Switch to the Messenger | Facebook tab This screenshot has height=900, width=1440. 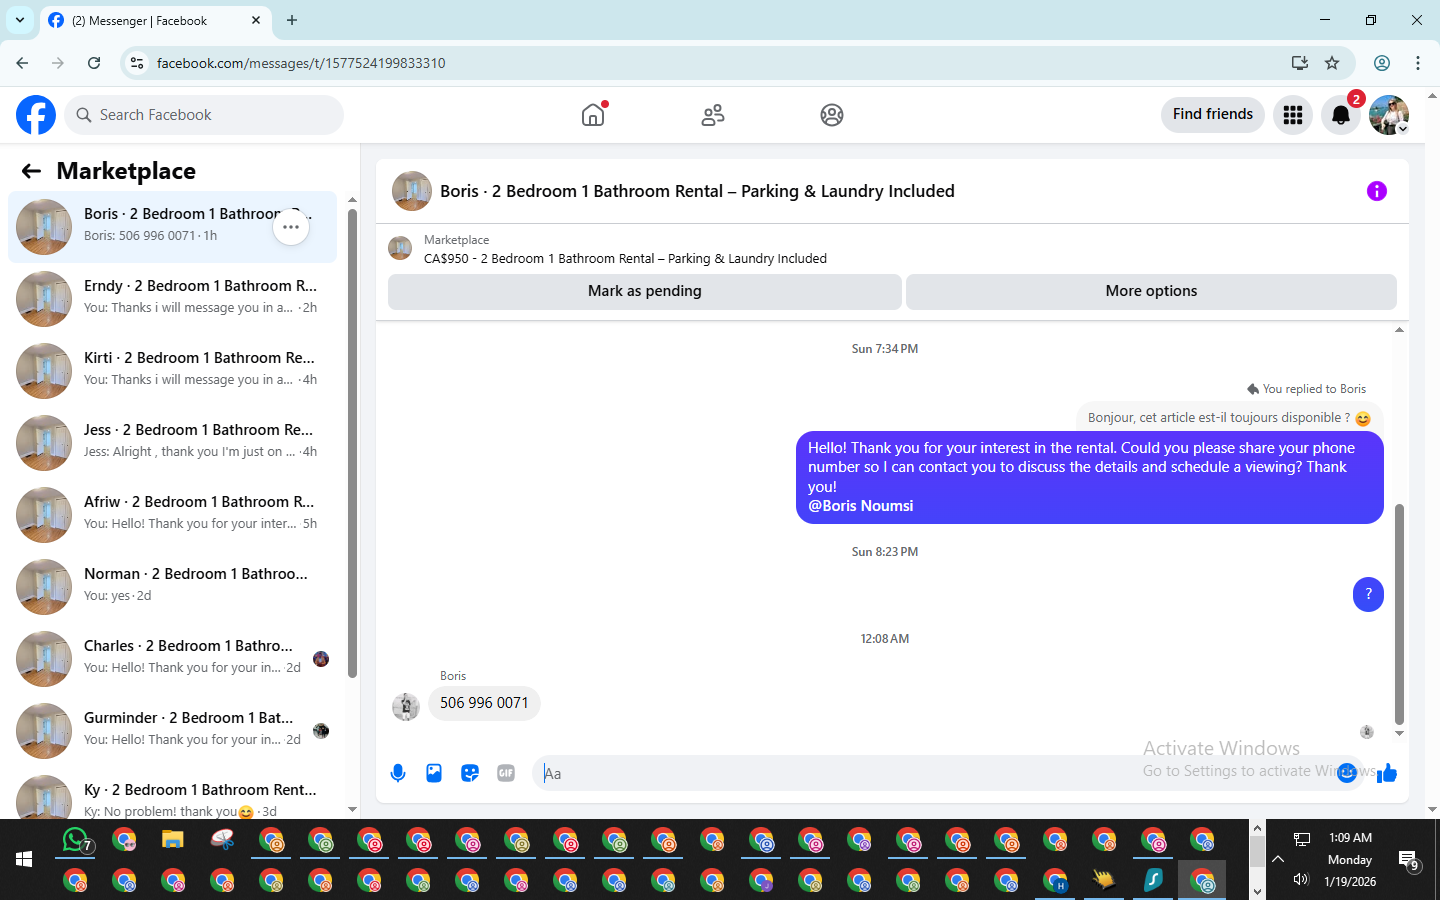[x=155, y=20]
